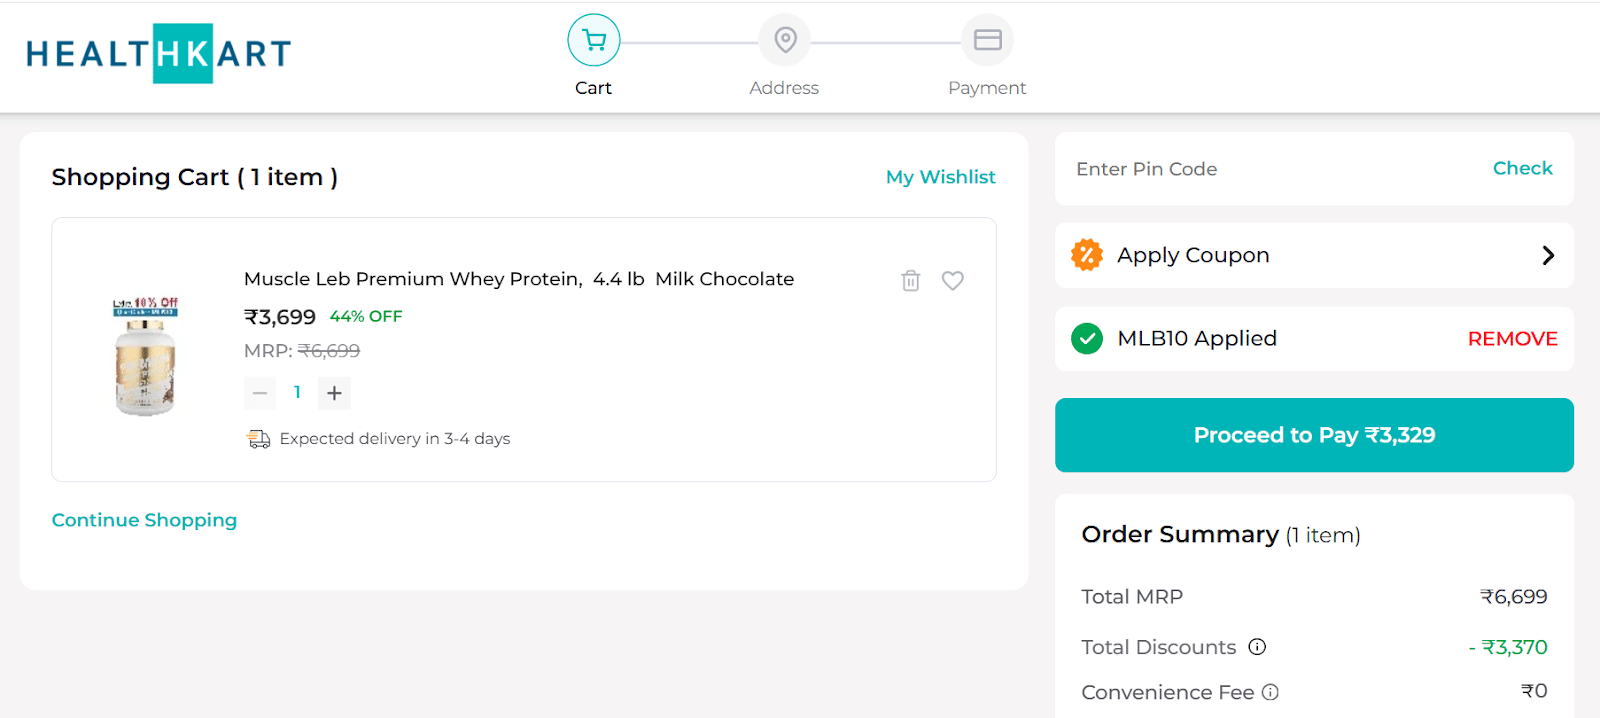The image size is (1600, 718).
Task: Click the Cart step icon in the progress bar
Action: pyautogui.click(x=593, y=40)
